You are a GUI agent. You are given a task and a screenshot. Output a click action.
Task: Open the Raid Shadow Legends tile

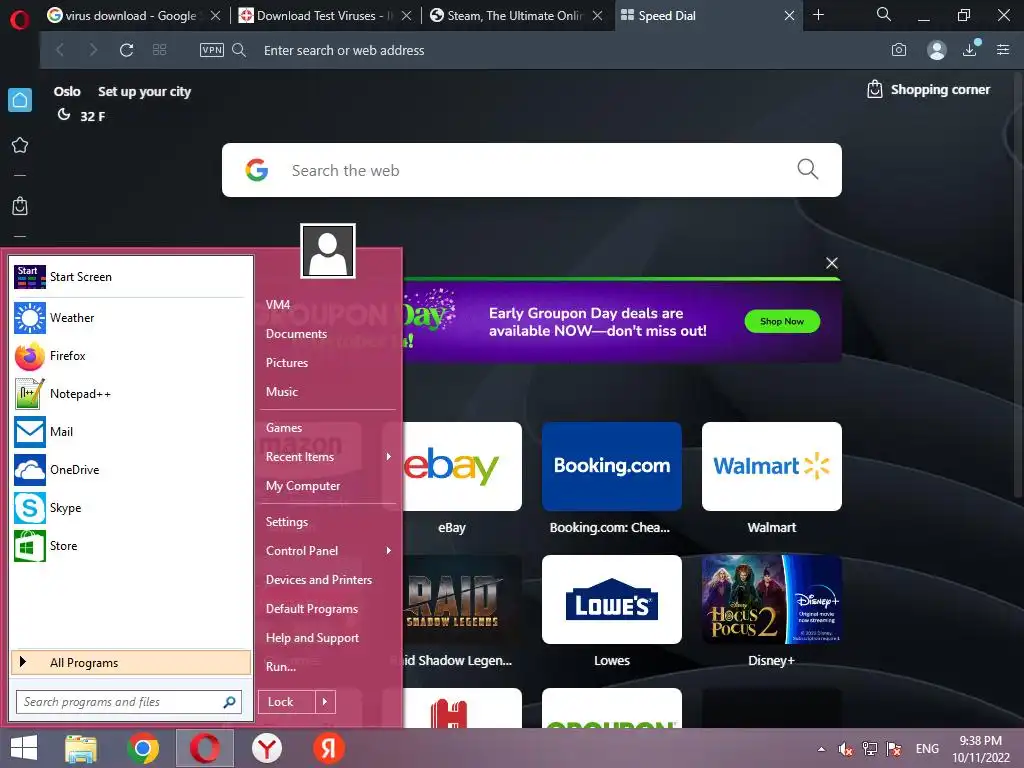pos(460,600)
